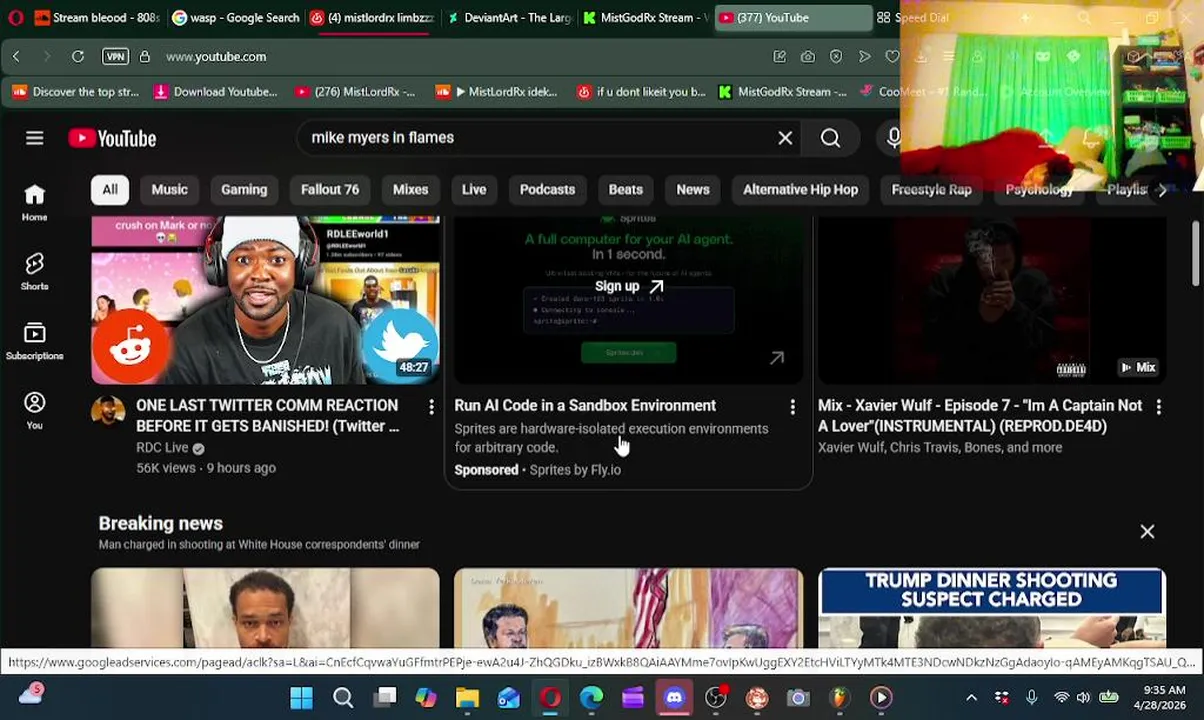The width and height of the screenshot is (1204, 720).
Task: Filter feed by Mixes chip
Action: (x=410, y=190)
